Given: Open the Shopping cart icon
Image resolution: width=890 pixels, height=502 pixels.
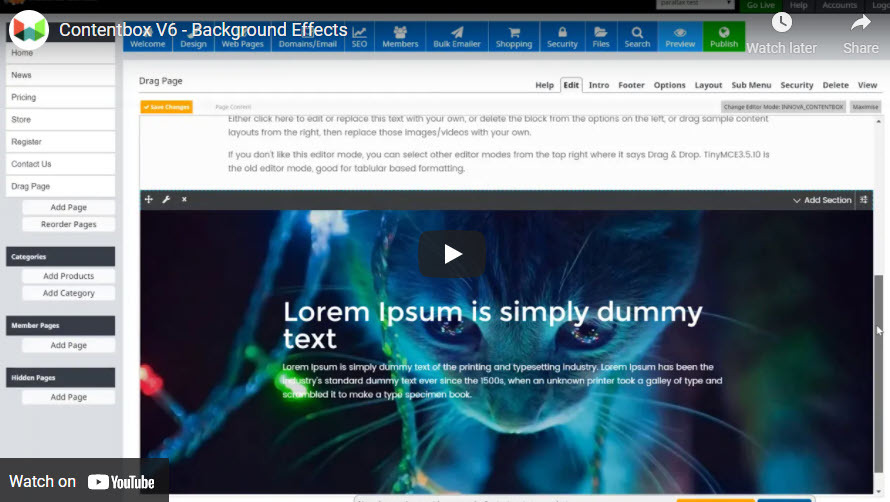Looking at the screenshot, I should point(514,32).
